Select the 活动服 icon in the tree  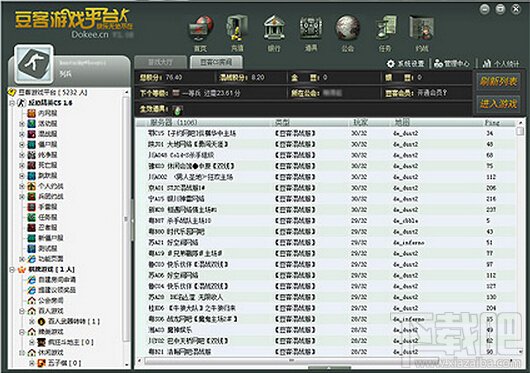point(31,124)
